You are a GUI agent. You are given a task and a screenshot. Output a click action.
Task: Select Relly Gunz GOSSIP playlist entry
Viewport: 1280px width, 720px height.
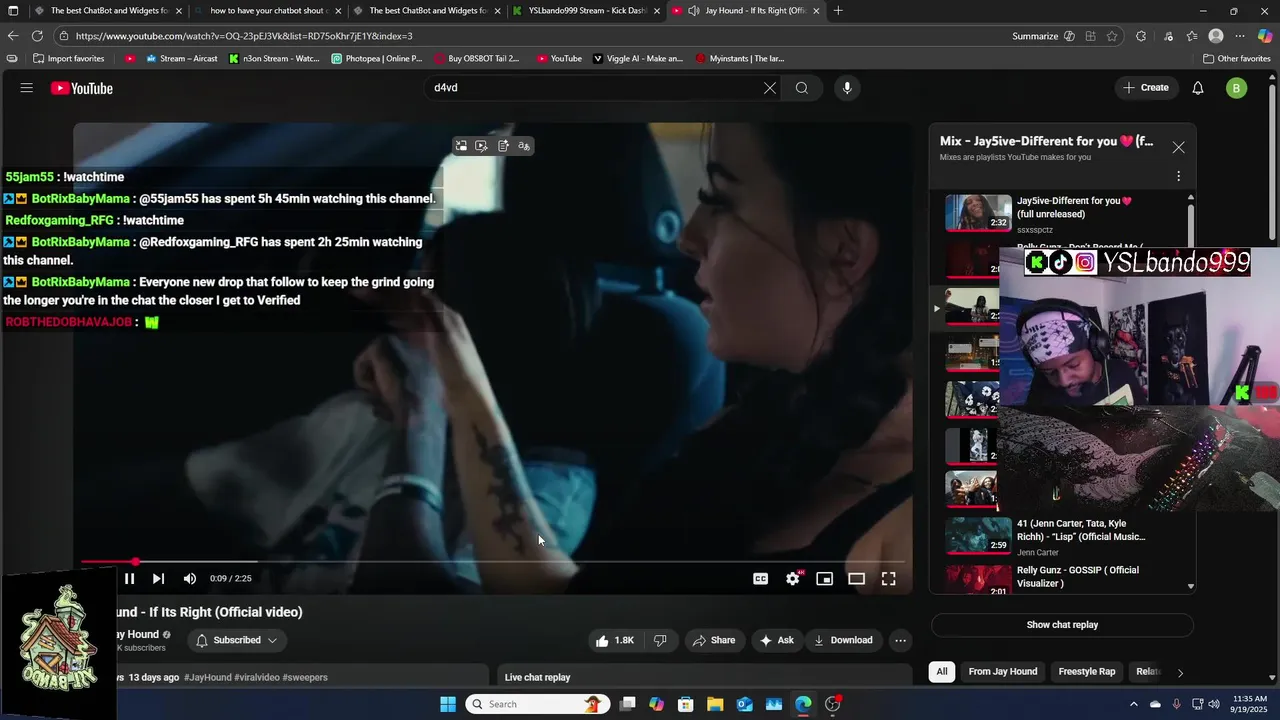[x=1063, y=579]
